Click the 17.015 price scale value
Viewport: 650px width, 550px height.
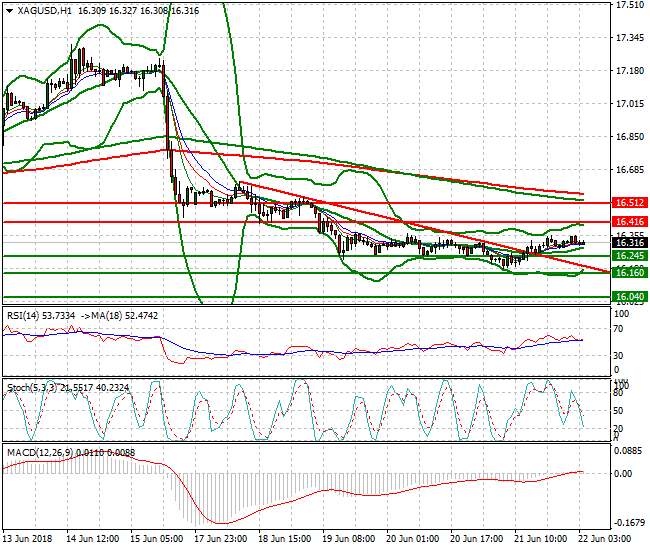pyautogui.click(x=630, y=104)
